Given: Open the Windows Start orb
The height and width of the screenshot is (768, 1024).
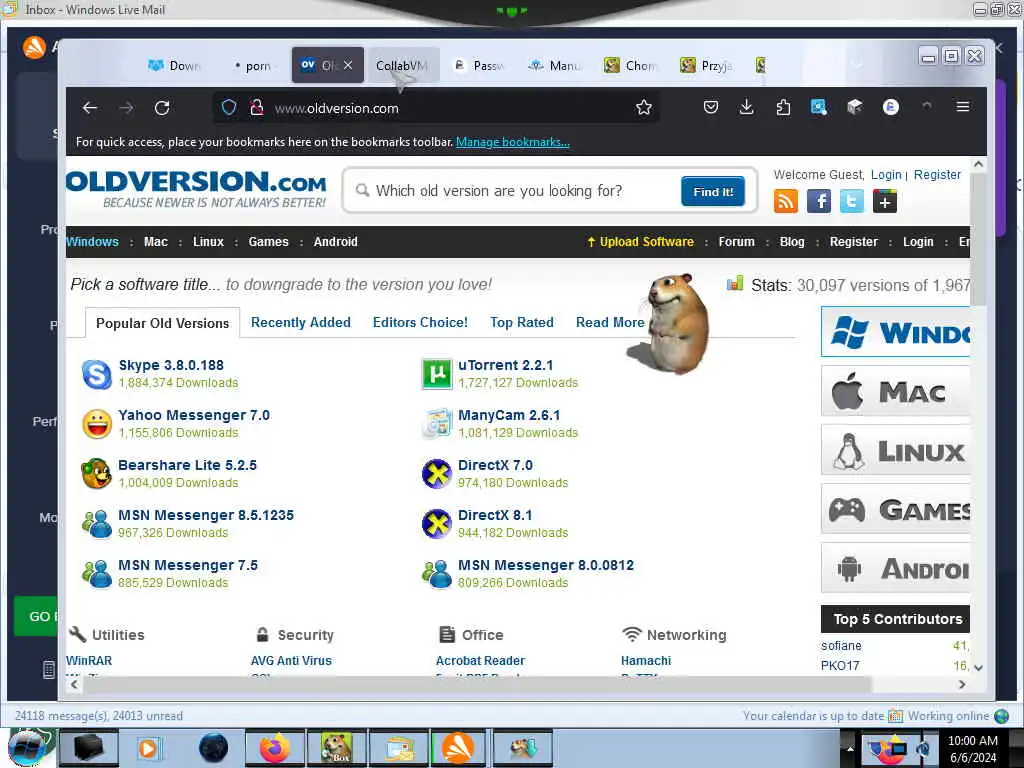Looking at the screenshot, I should (27, 748).
